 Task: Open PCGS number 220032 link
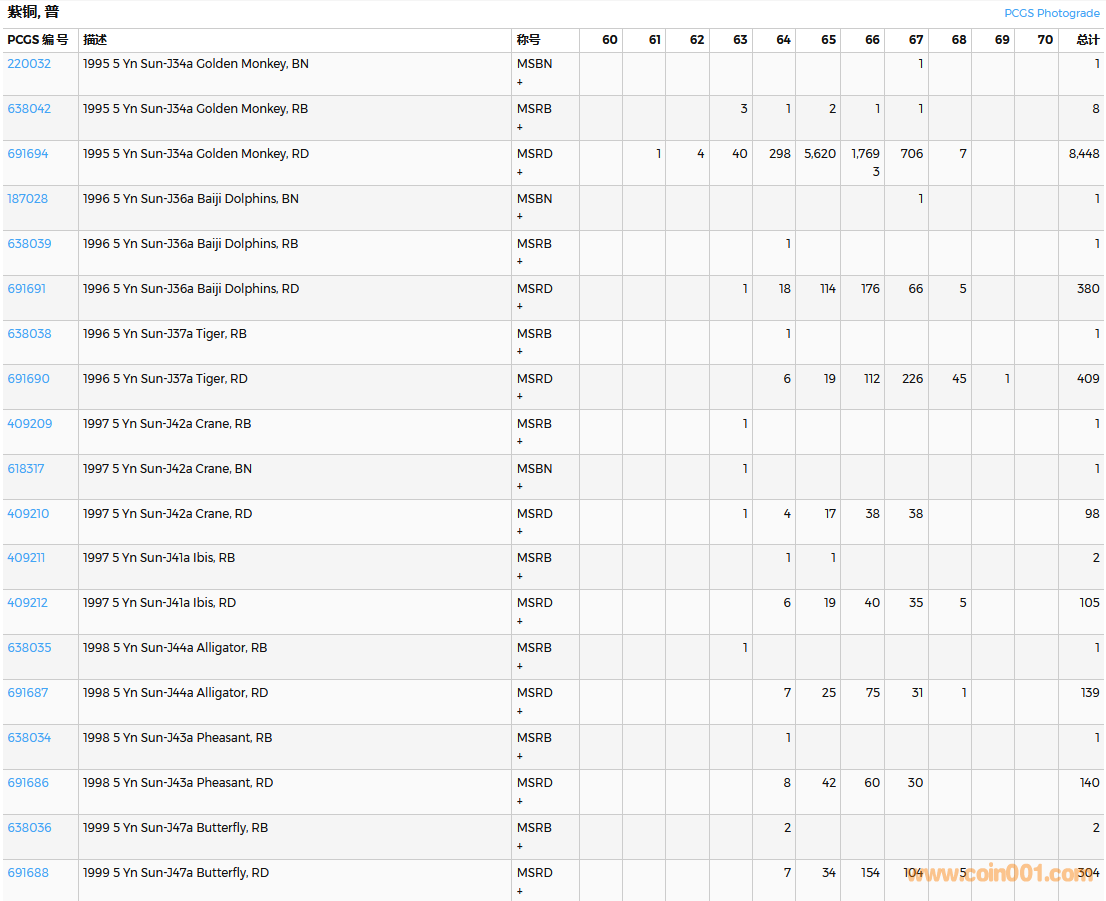[29, 64]
